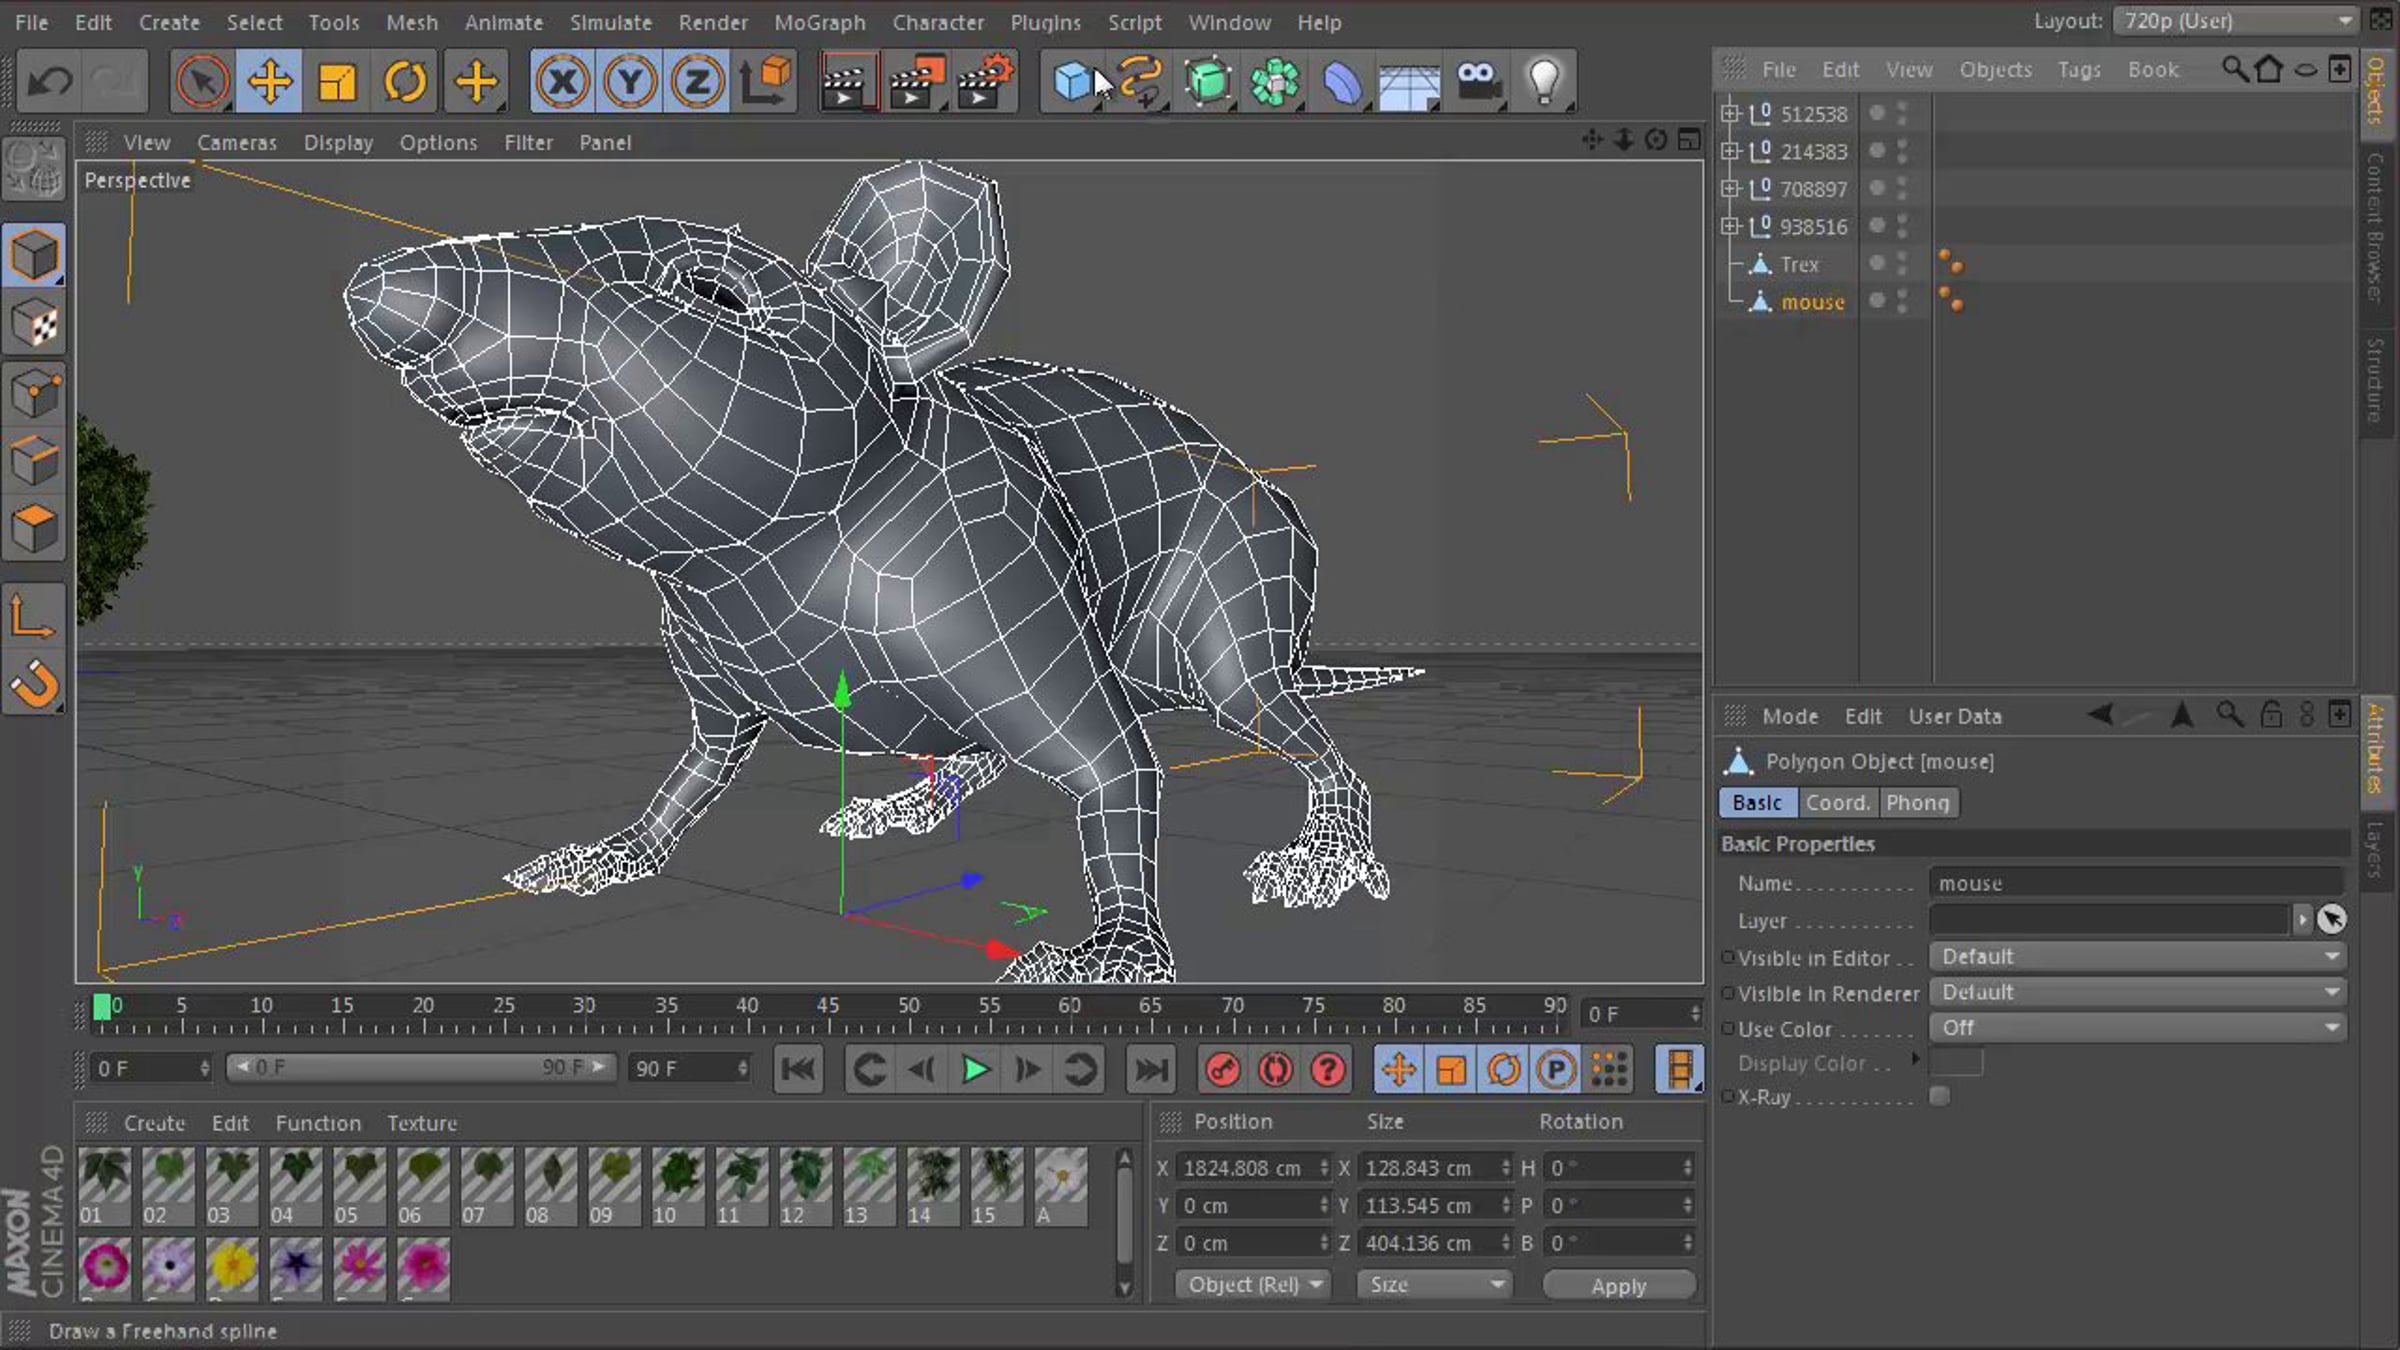Add a Cube primitive object
Screen dimensions: 2400x1350
click(x=1073, y=81)
